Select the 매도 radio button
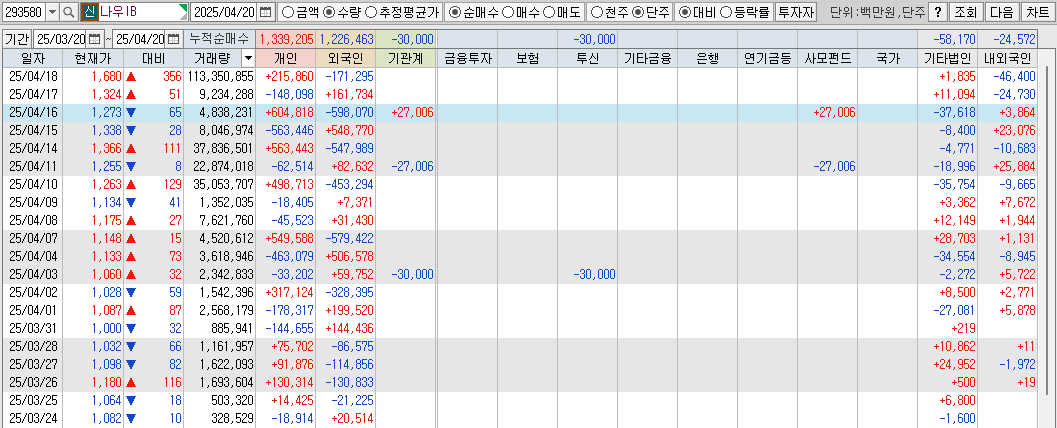Viewport: 1057px width, 428px height. pyautogui.click(x=549, y=11)
